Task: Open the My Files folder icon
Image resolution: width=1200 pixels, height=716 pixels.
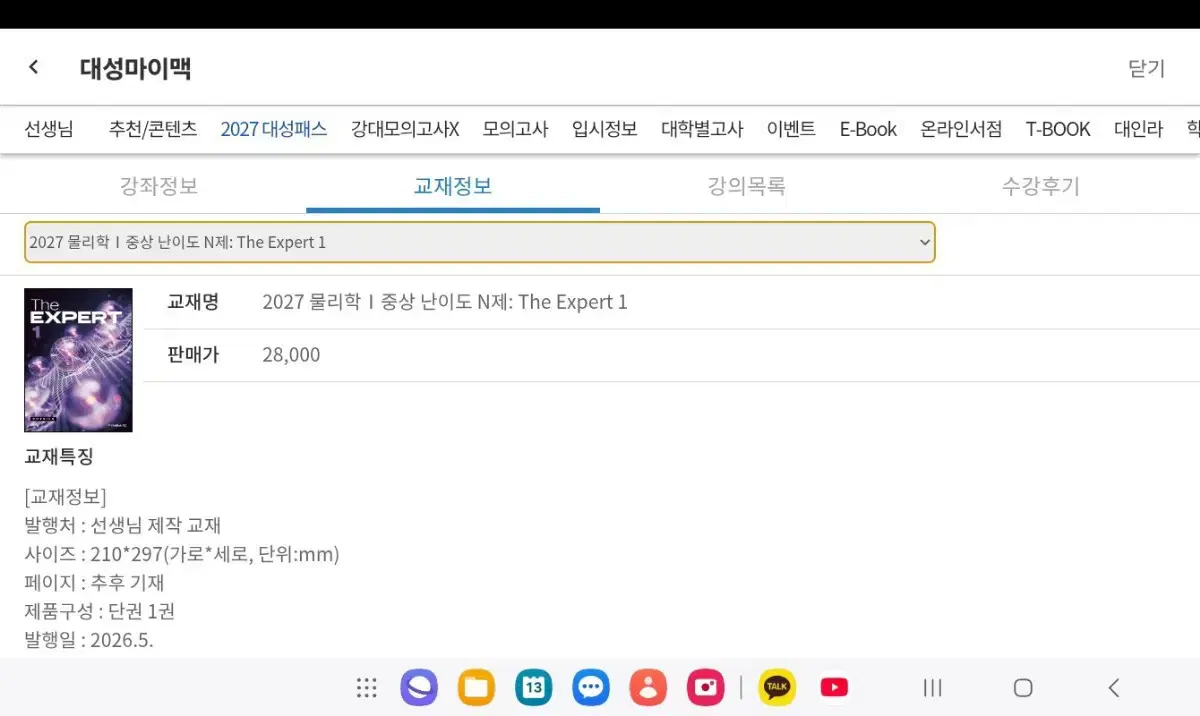Action: [476, 687]
